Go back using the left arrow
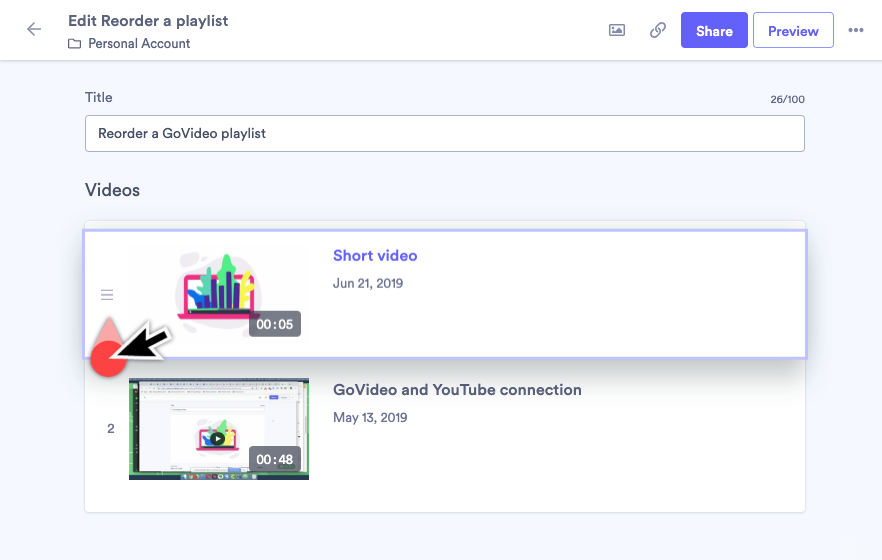 coord(34,29)
